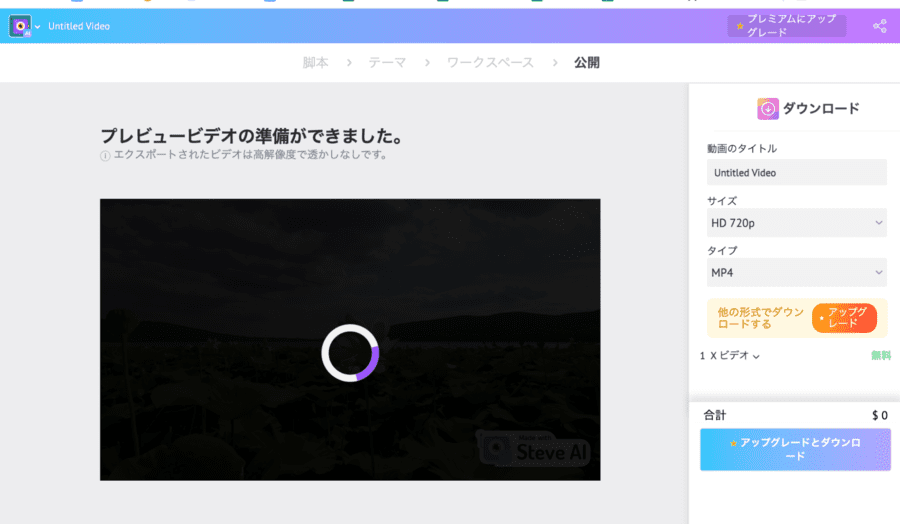
Task: Open the share icon in header
Action: [879, 26]
